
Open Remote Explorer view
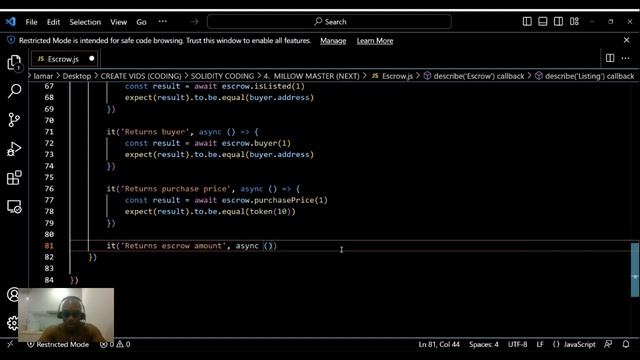tap(14, 207)
